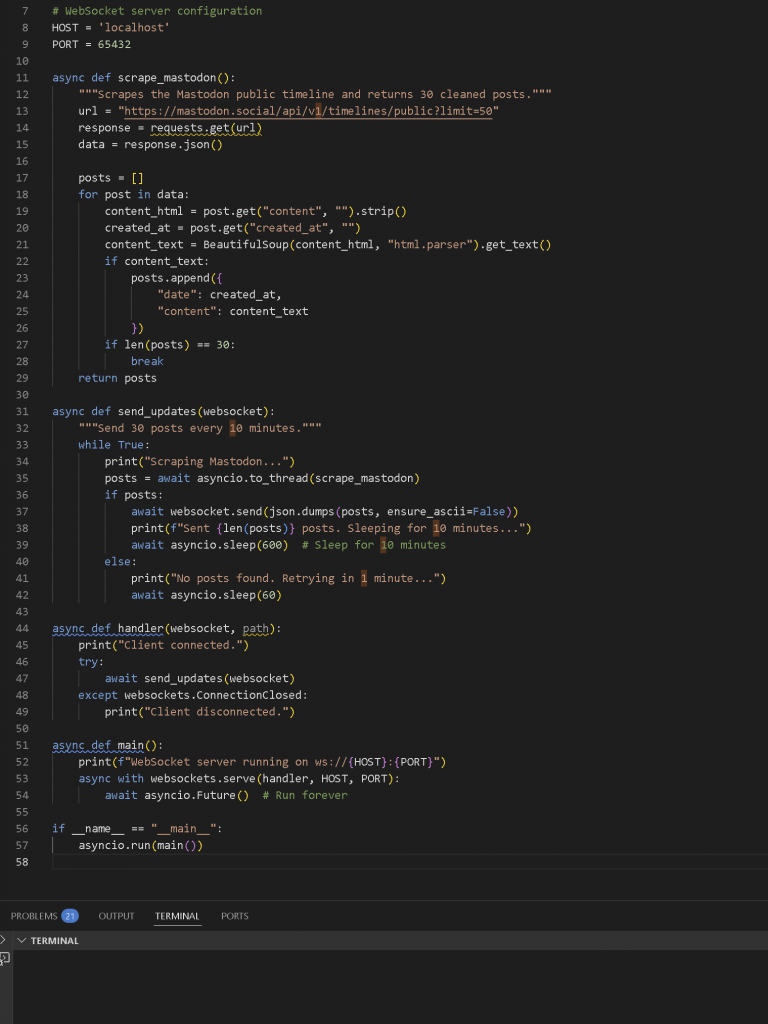Click the 'localhost' string on the HOST line
This screenshot has height=1024, width=768.
click(x=134, y=27)
